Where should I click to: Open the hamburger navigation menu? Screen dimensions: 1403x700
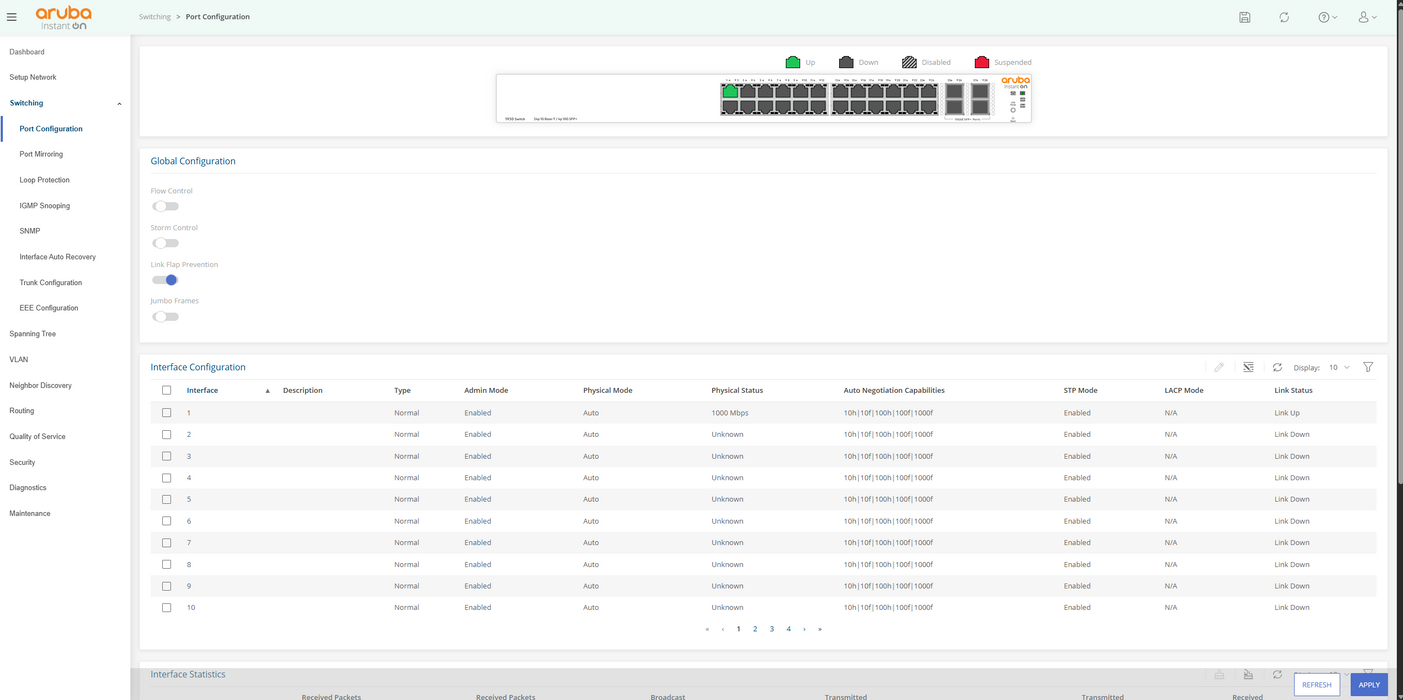[x=12, y=17]
